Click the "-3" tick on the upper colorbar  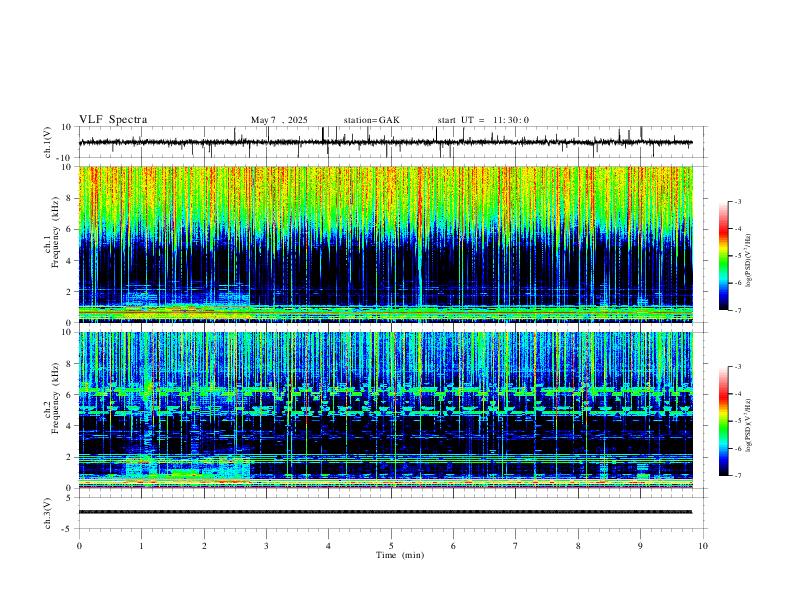pyautogui.click(x=738, y=201)
